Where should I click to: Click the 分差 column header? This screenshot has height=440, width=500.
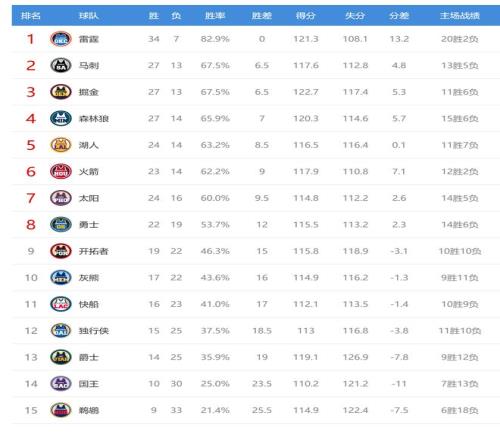(399, 16)
